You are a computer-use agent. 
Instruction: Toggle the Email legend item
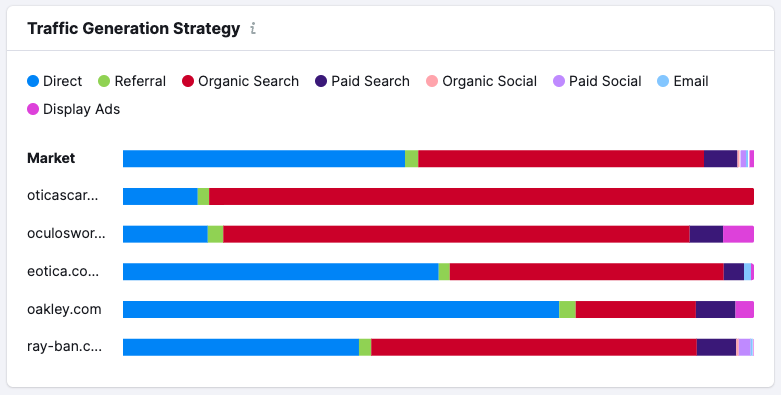click(x=683, y=81)
